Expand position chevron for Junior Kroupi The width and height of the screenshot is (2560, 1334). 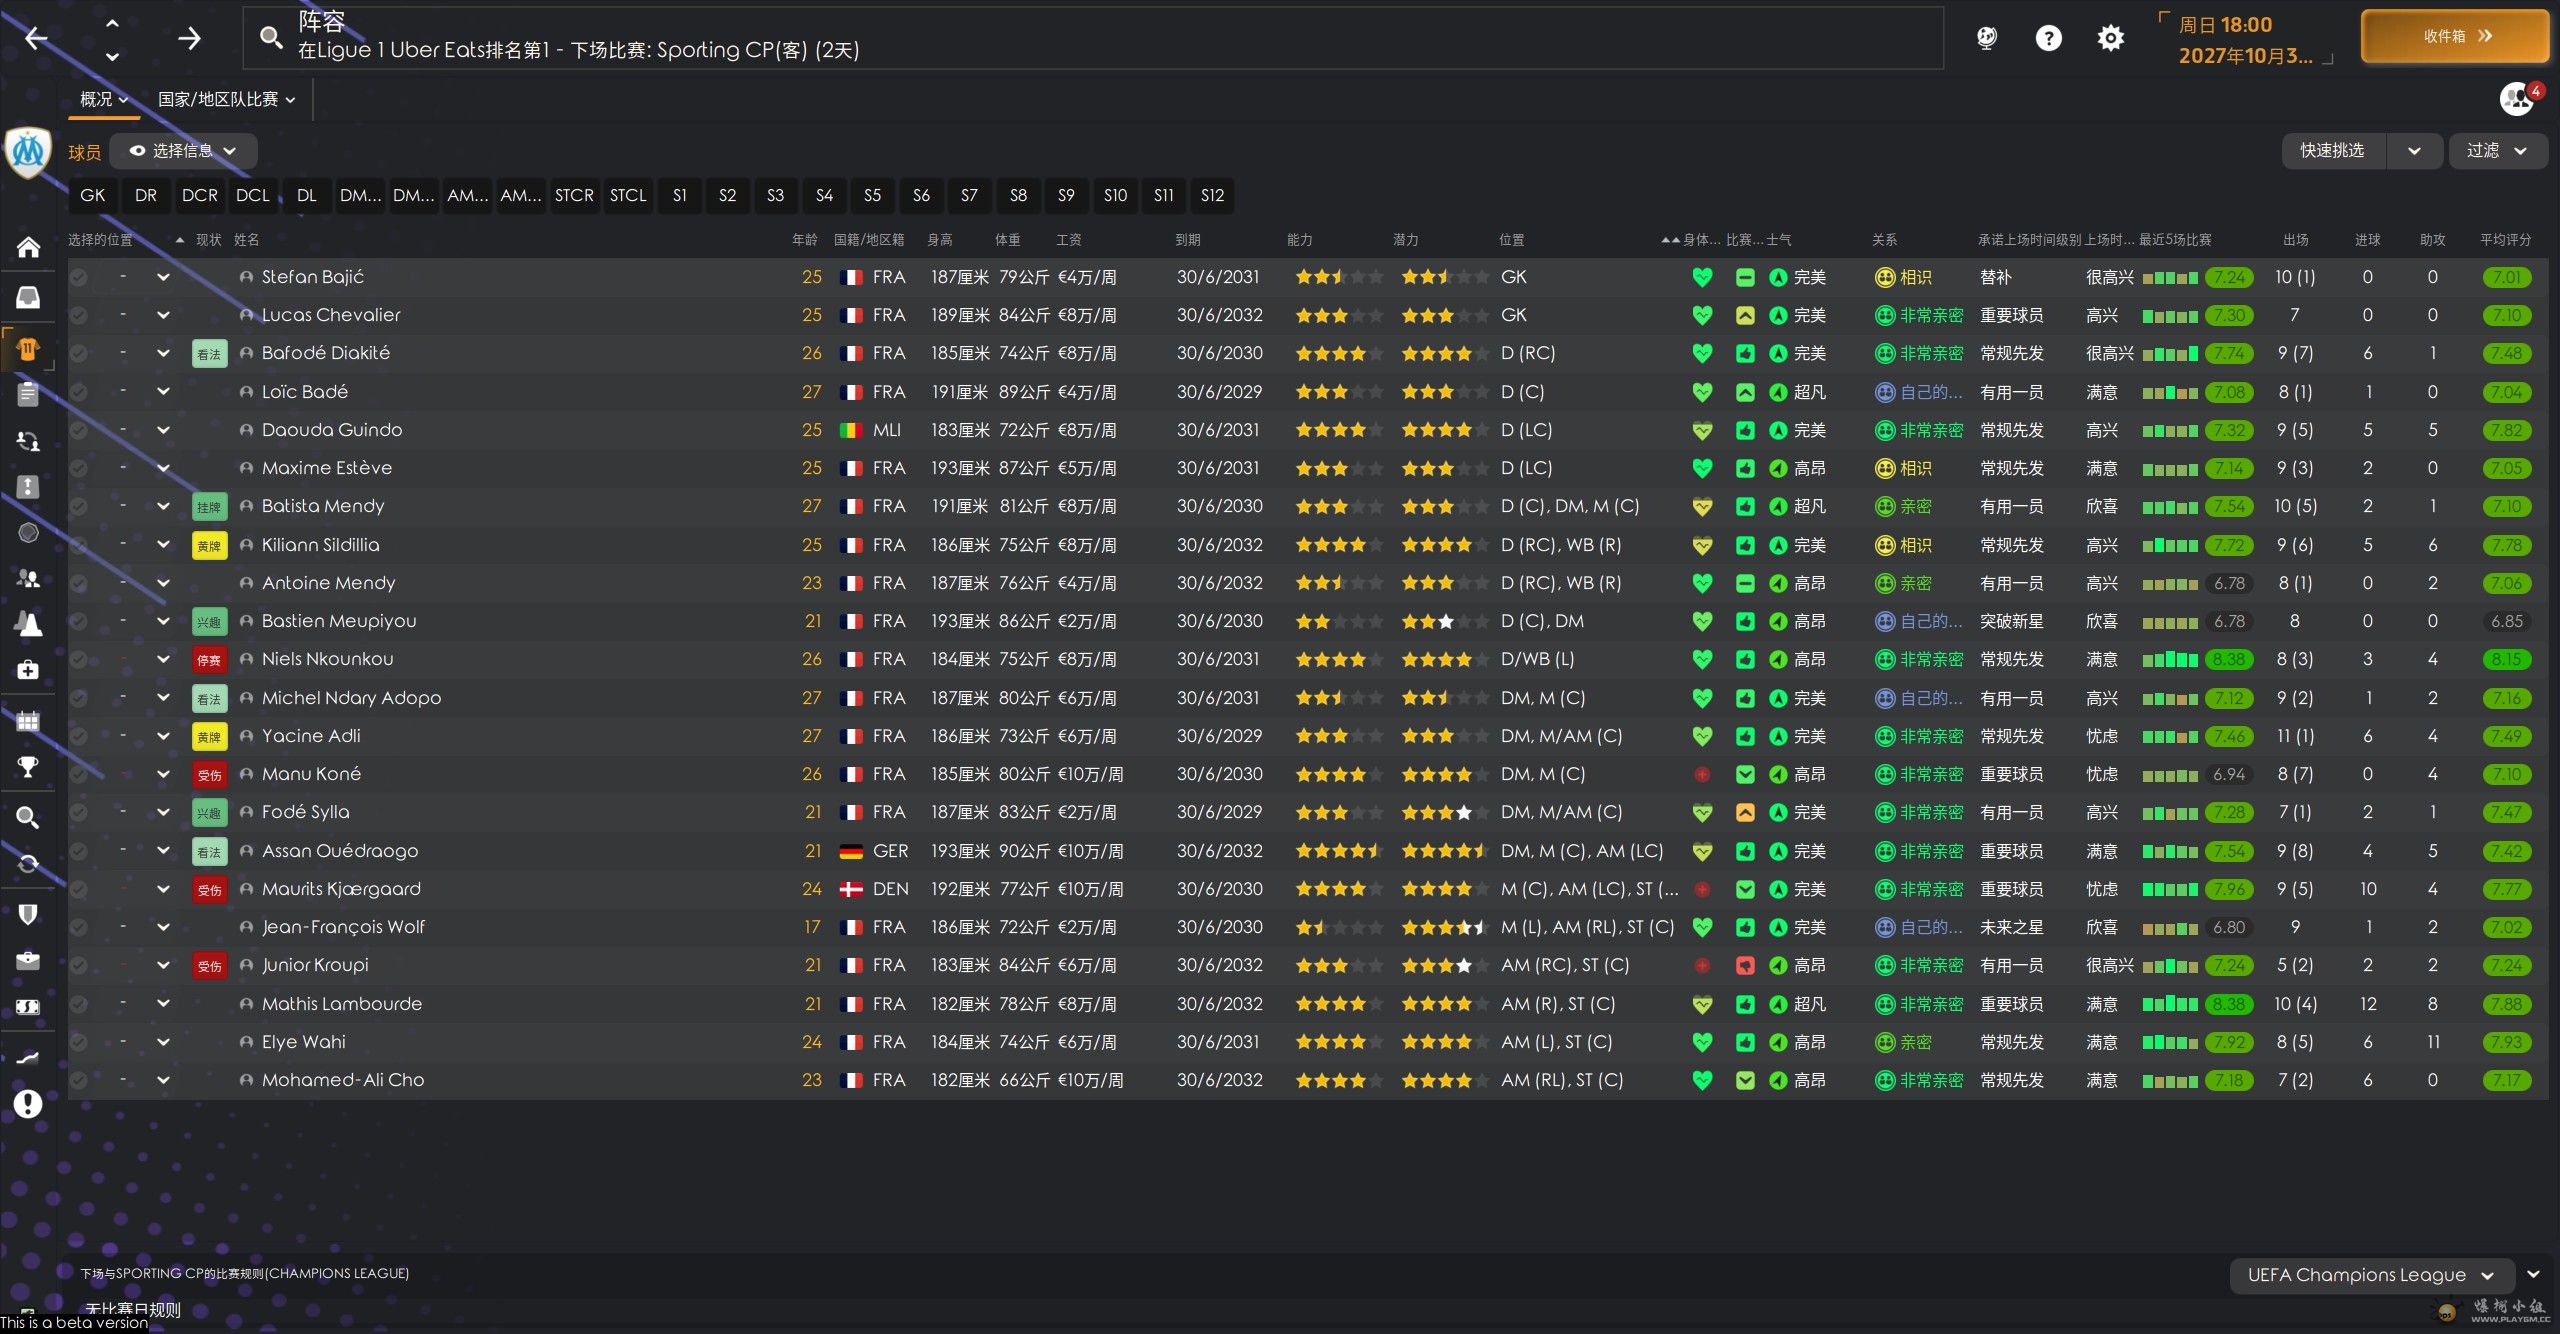coord(163,965)
